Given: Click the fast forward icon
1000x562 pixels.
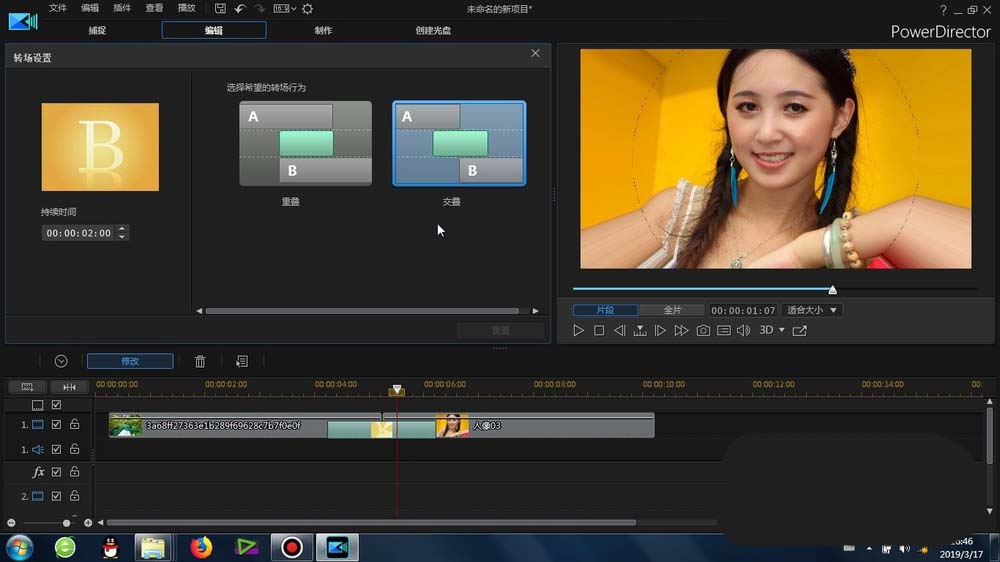Looking at the screenshot, I should click(x=681, y=331).
